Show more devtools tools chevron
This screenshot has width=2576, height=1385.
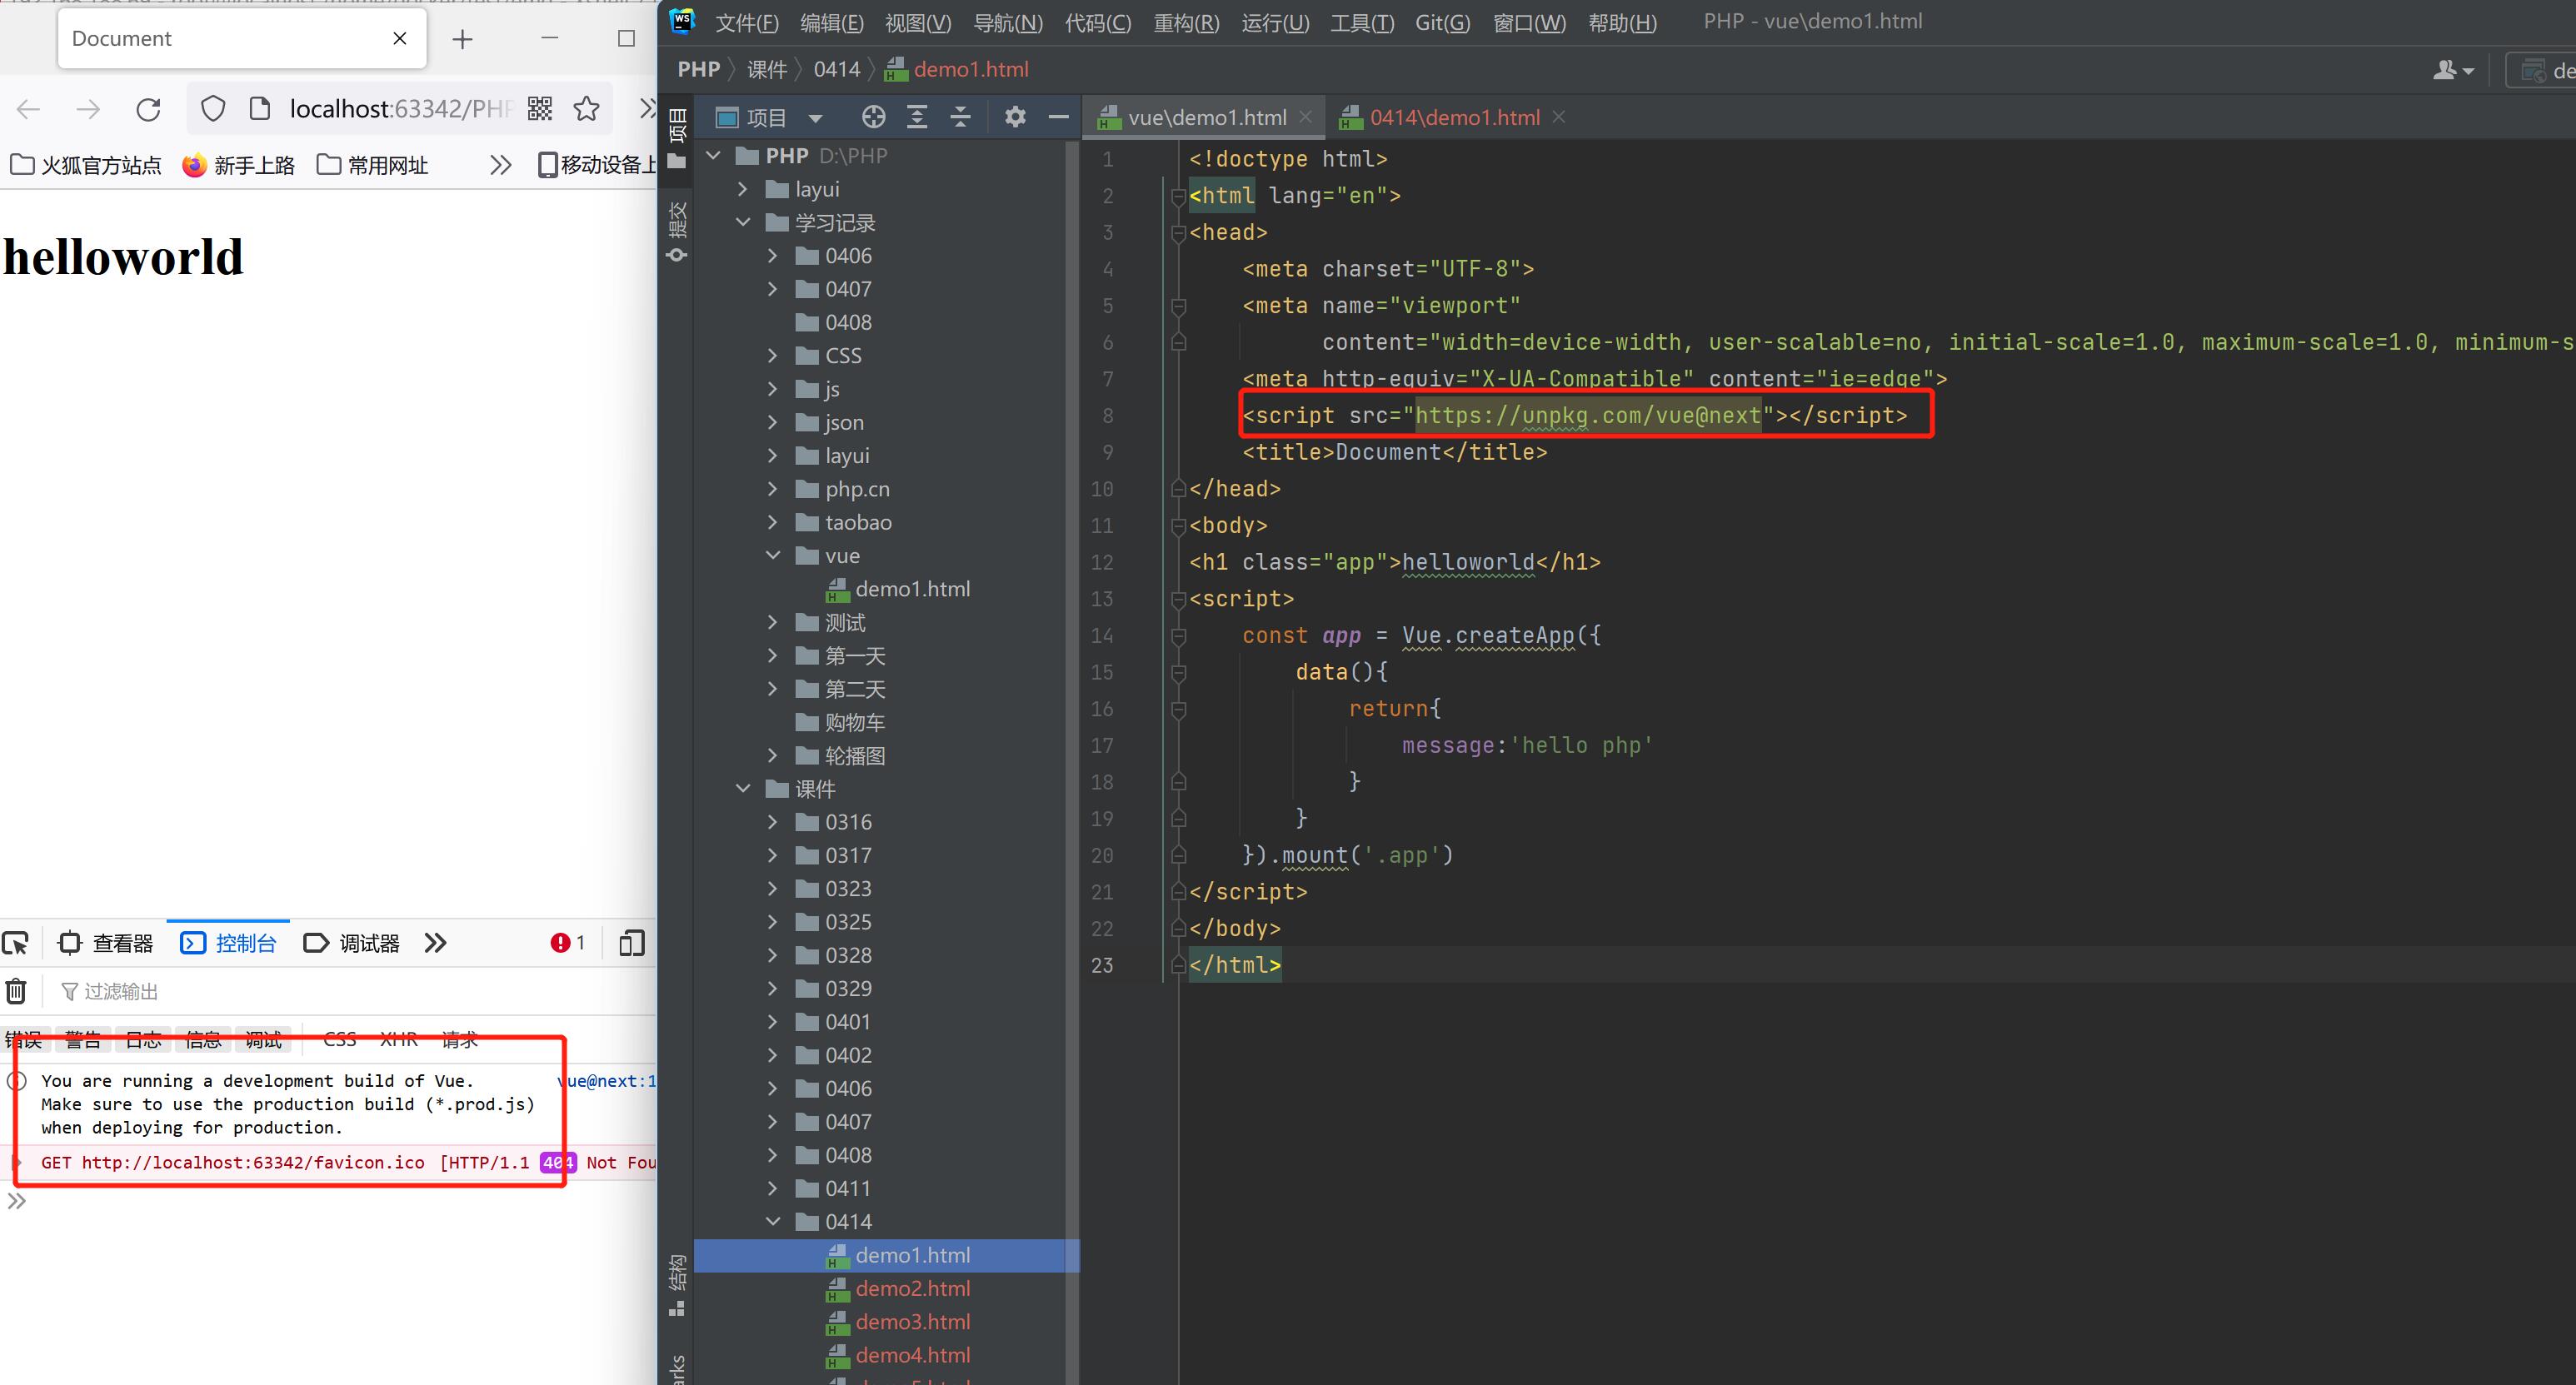pyautogui.click(x=435, y=943)
